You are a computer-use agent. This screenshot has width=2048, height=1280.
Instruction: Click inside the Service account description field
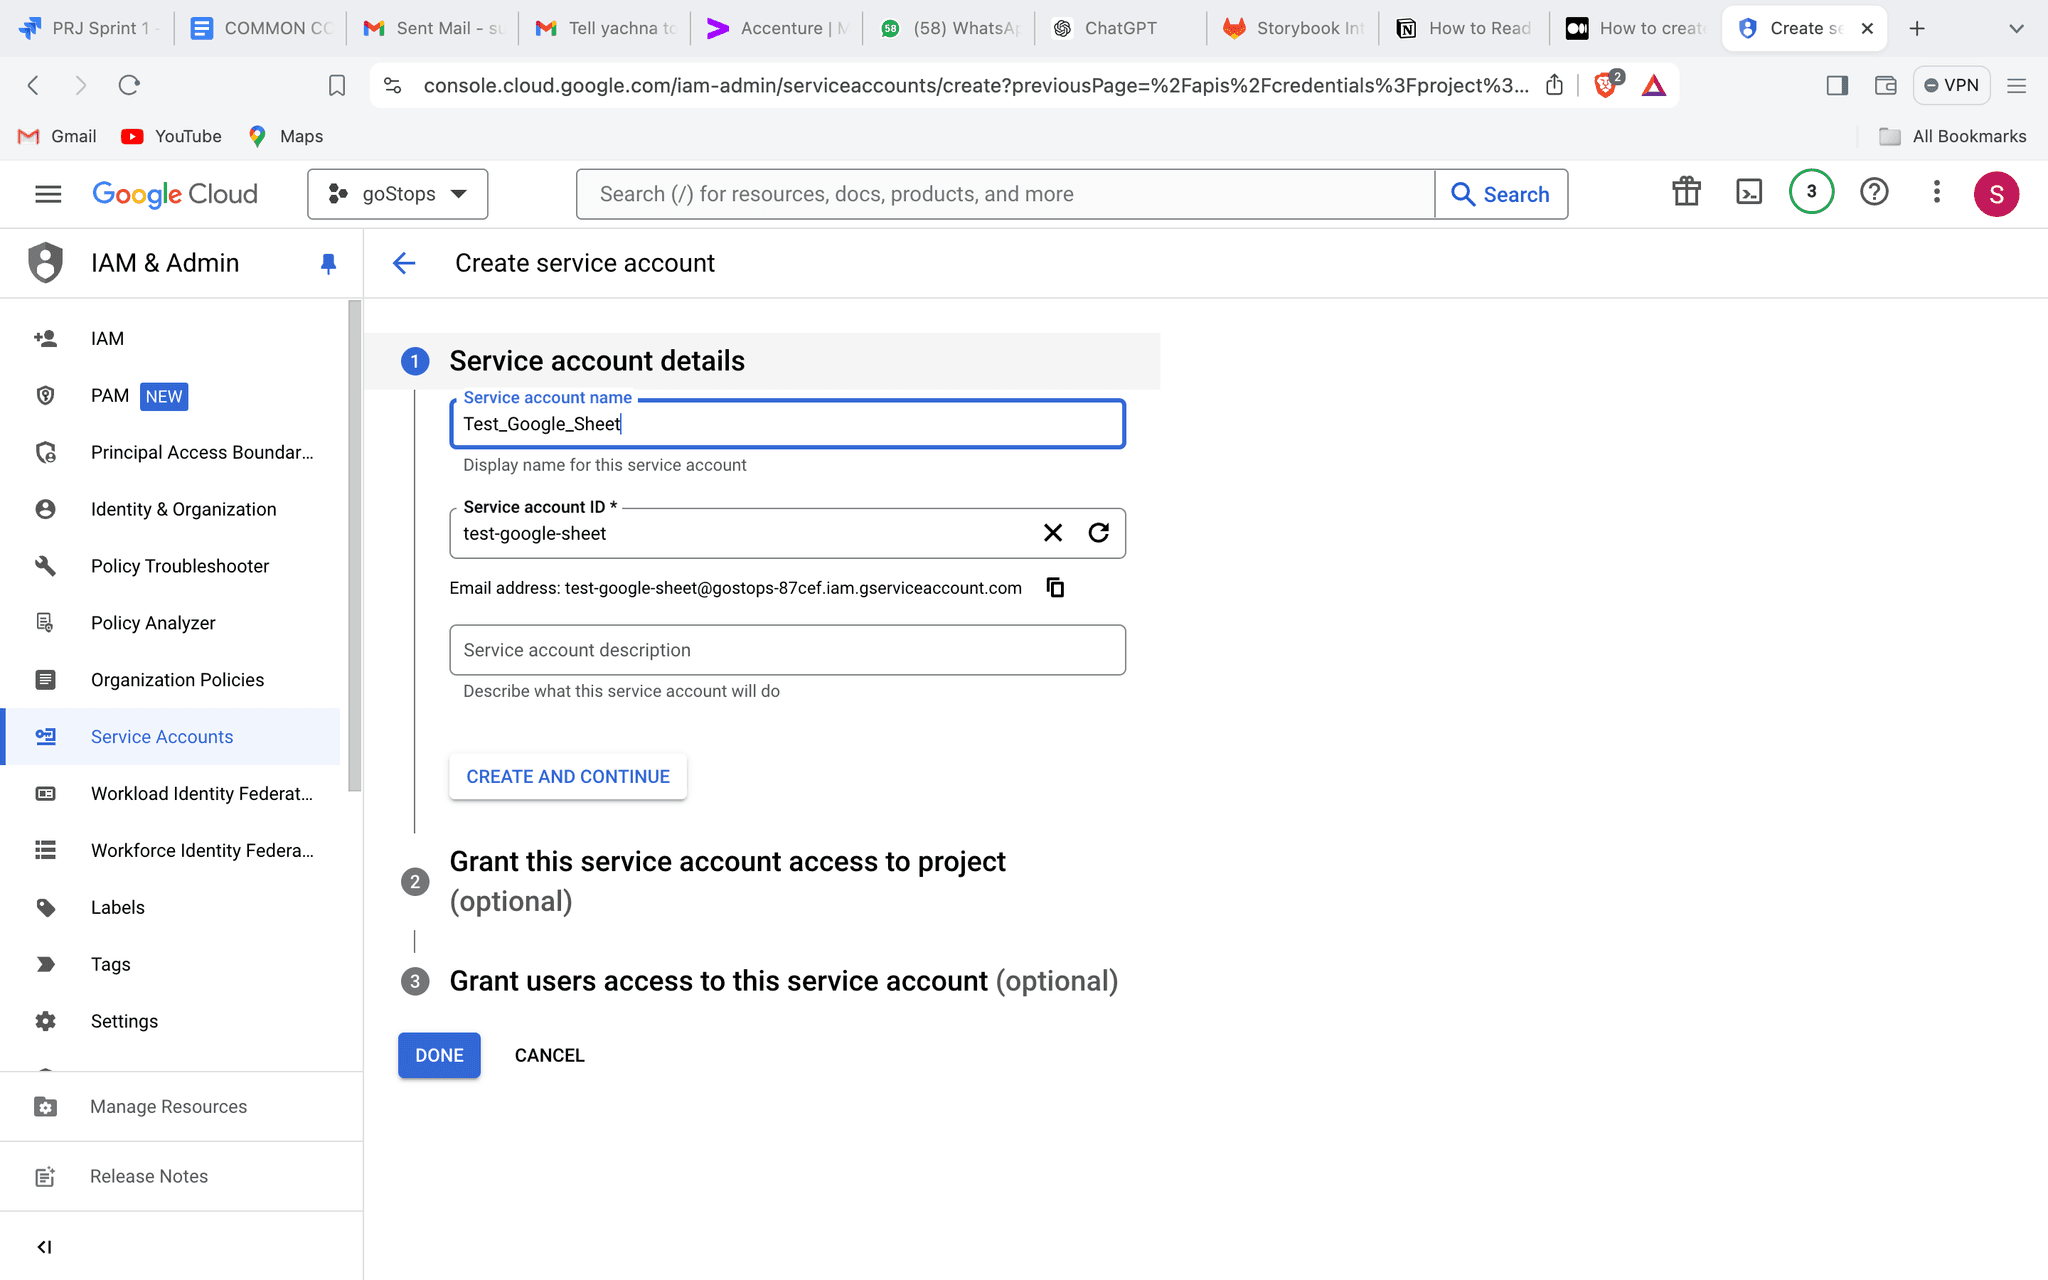tap(787, 650)
